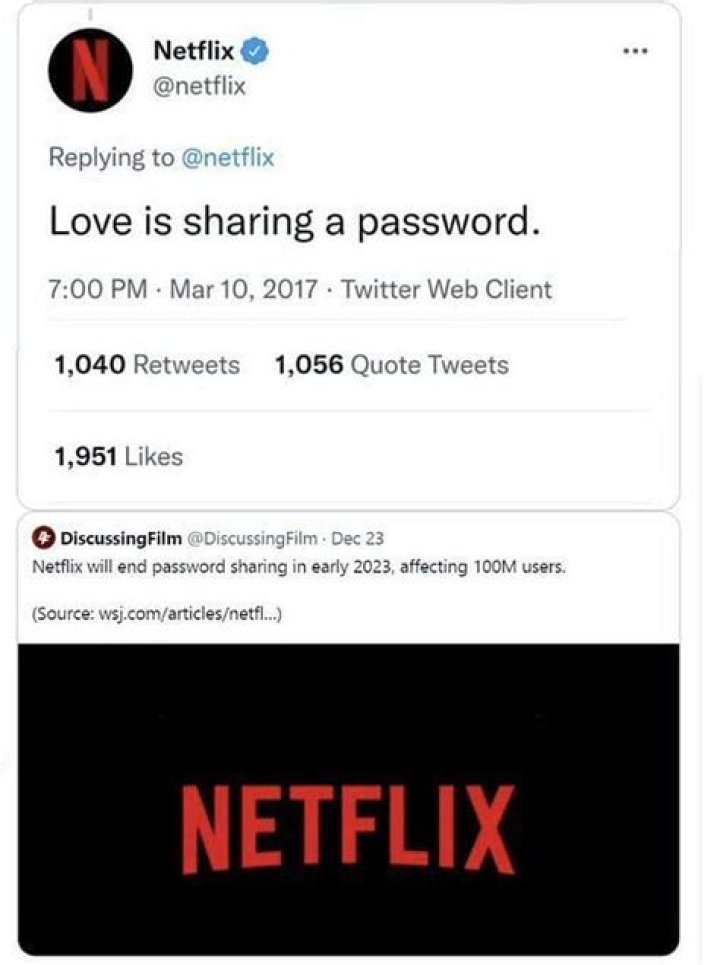This screenshot has height=965, width=720.
Task: Open the Twitter Web Client source link
Action: point(446,290)
